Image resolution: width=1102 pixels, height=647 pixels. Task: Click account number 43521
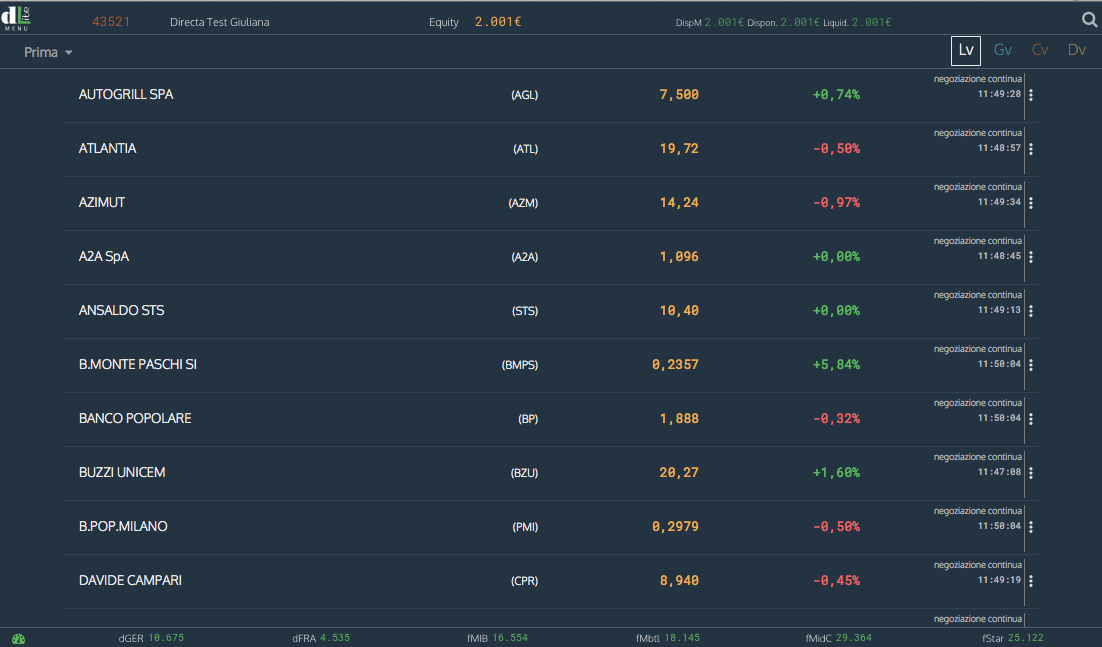(x=111, y=22)
